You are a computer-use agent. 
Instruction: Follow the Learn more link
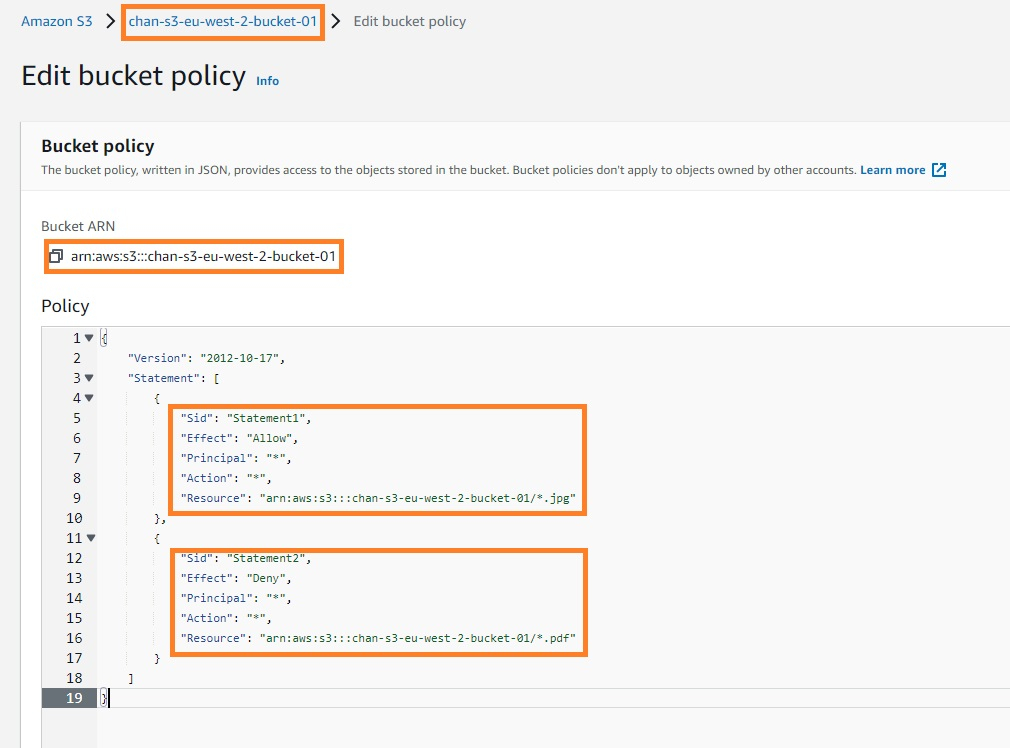click(x=892, y=170)
